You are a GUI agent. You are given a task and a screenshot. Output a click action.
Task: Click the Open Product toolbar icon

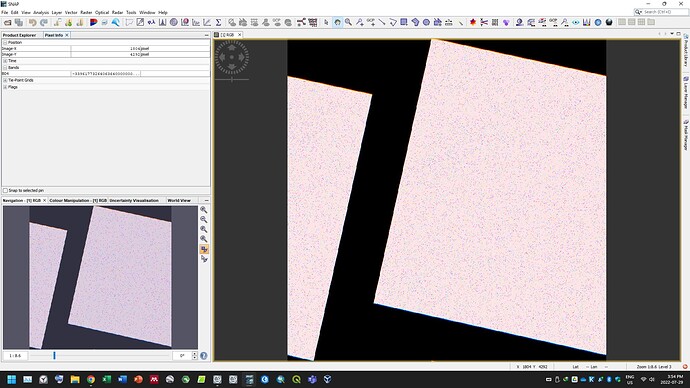tap(7, 22)
